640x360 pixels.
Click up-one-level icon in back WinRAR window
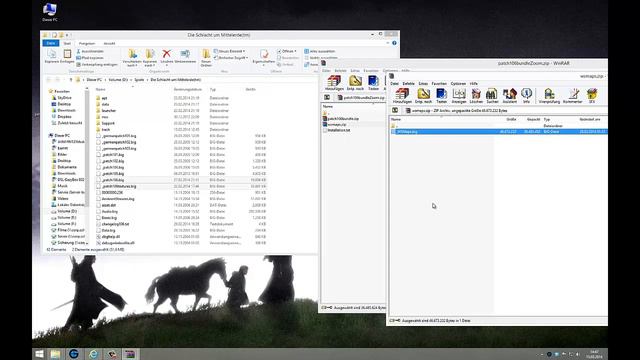[x=327, y=98]
